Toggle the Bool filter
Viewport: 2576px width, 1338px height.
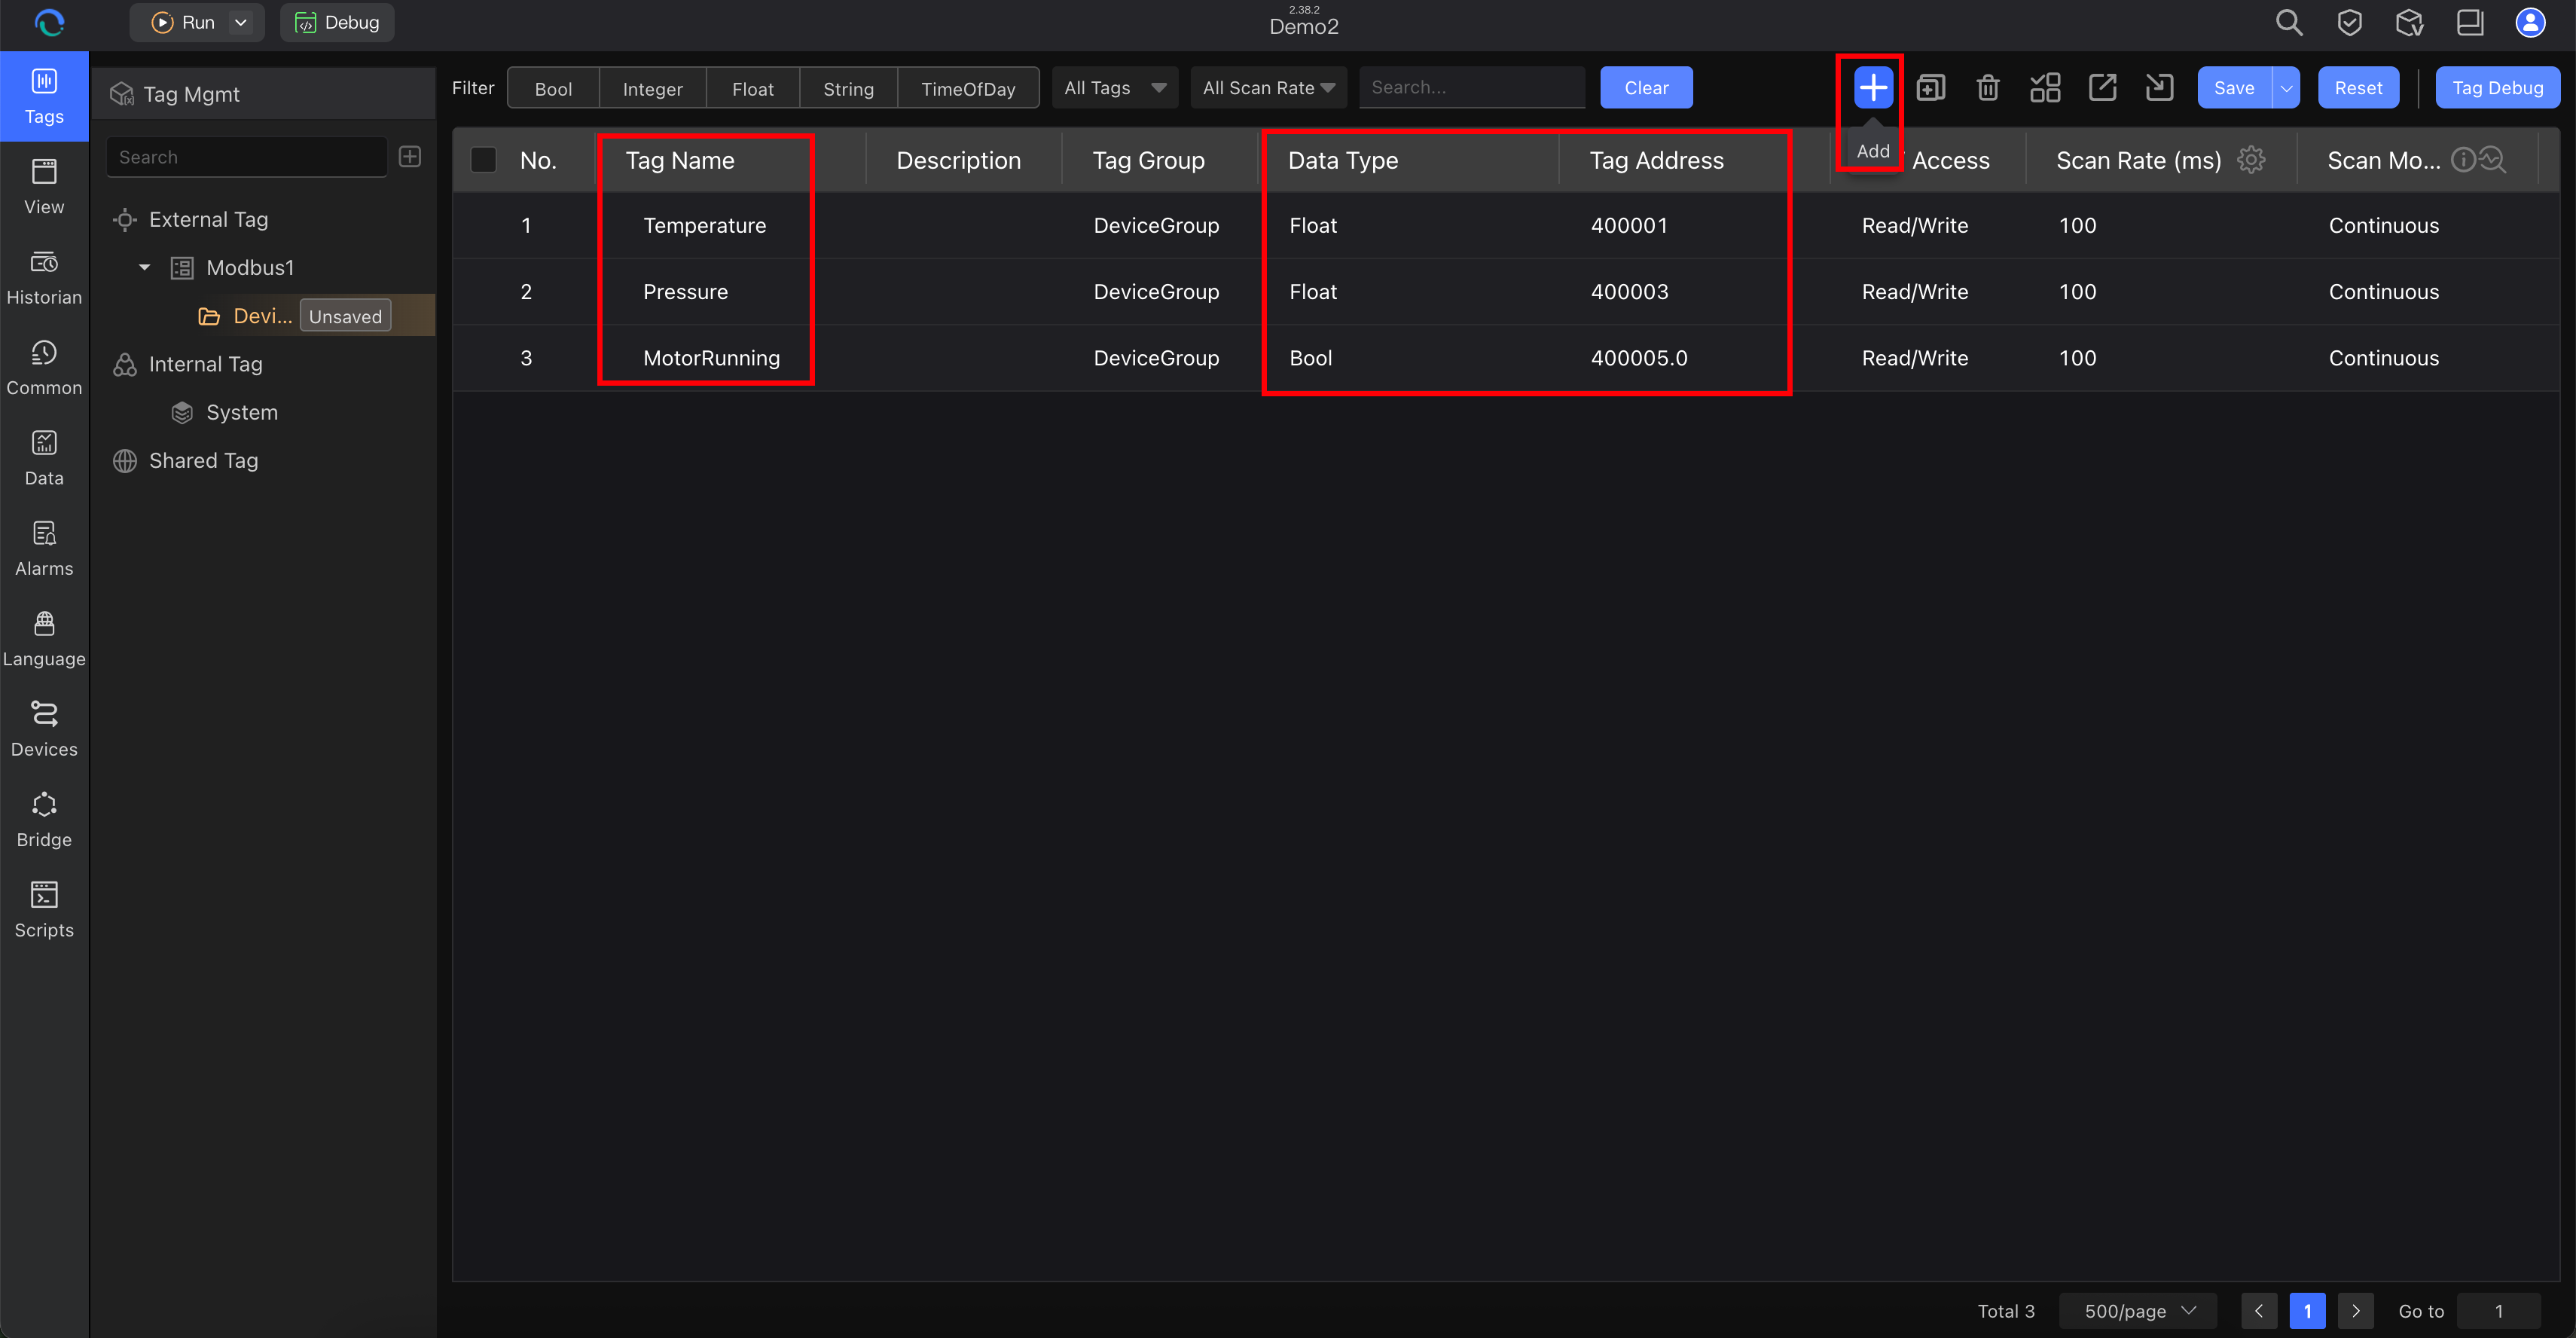click(x=553, y=88)
